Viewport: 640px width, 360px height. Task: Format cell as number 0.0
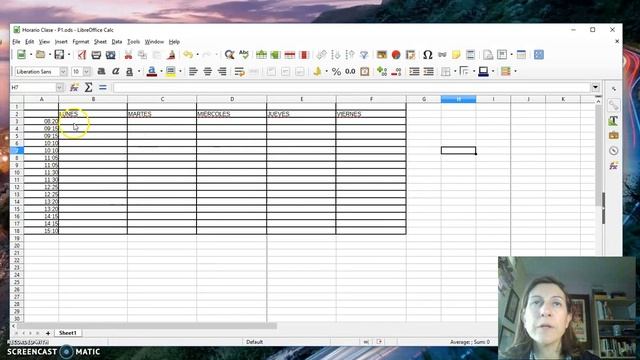pos(350,71)
